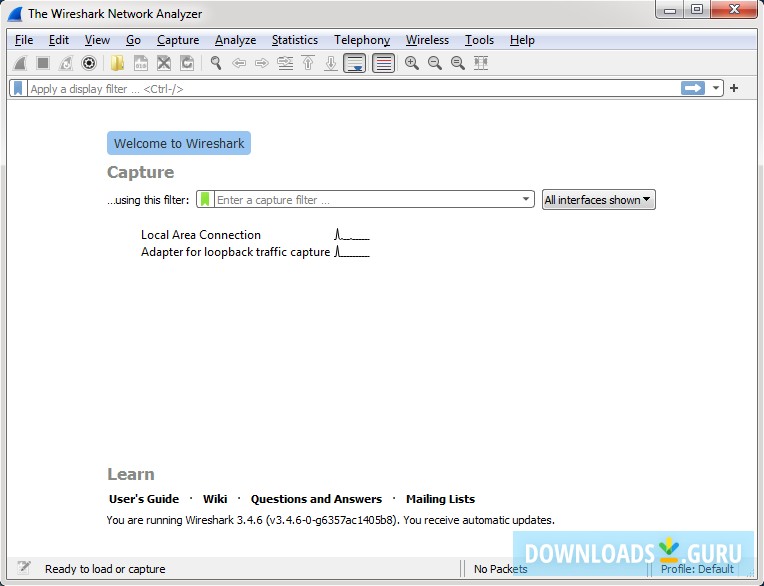
Task: Open the Analyze menu
Action: pos(235,40)
